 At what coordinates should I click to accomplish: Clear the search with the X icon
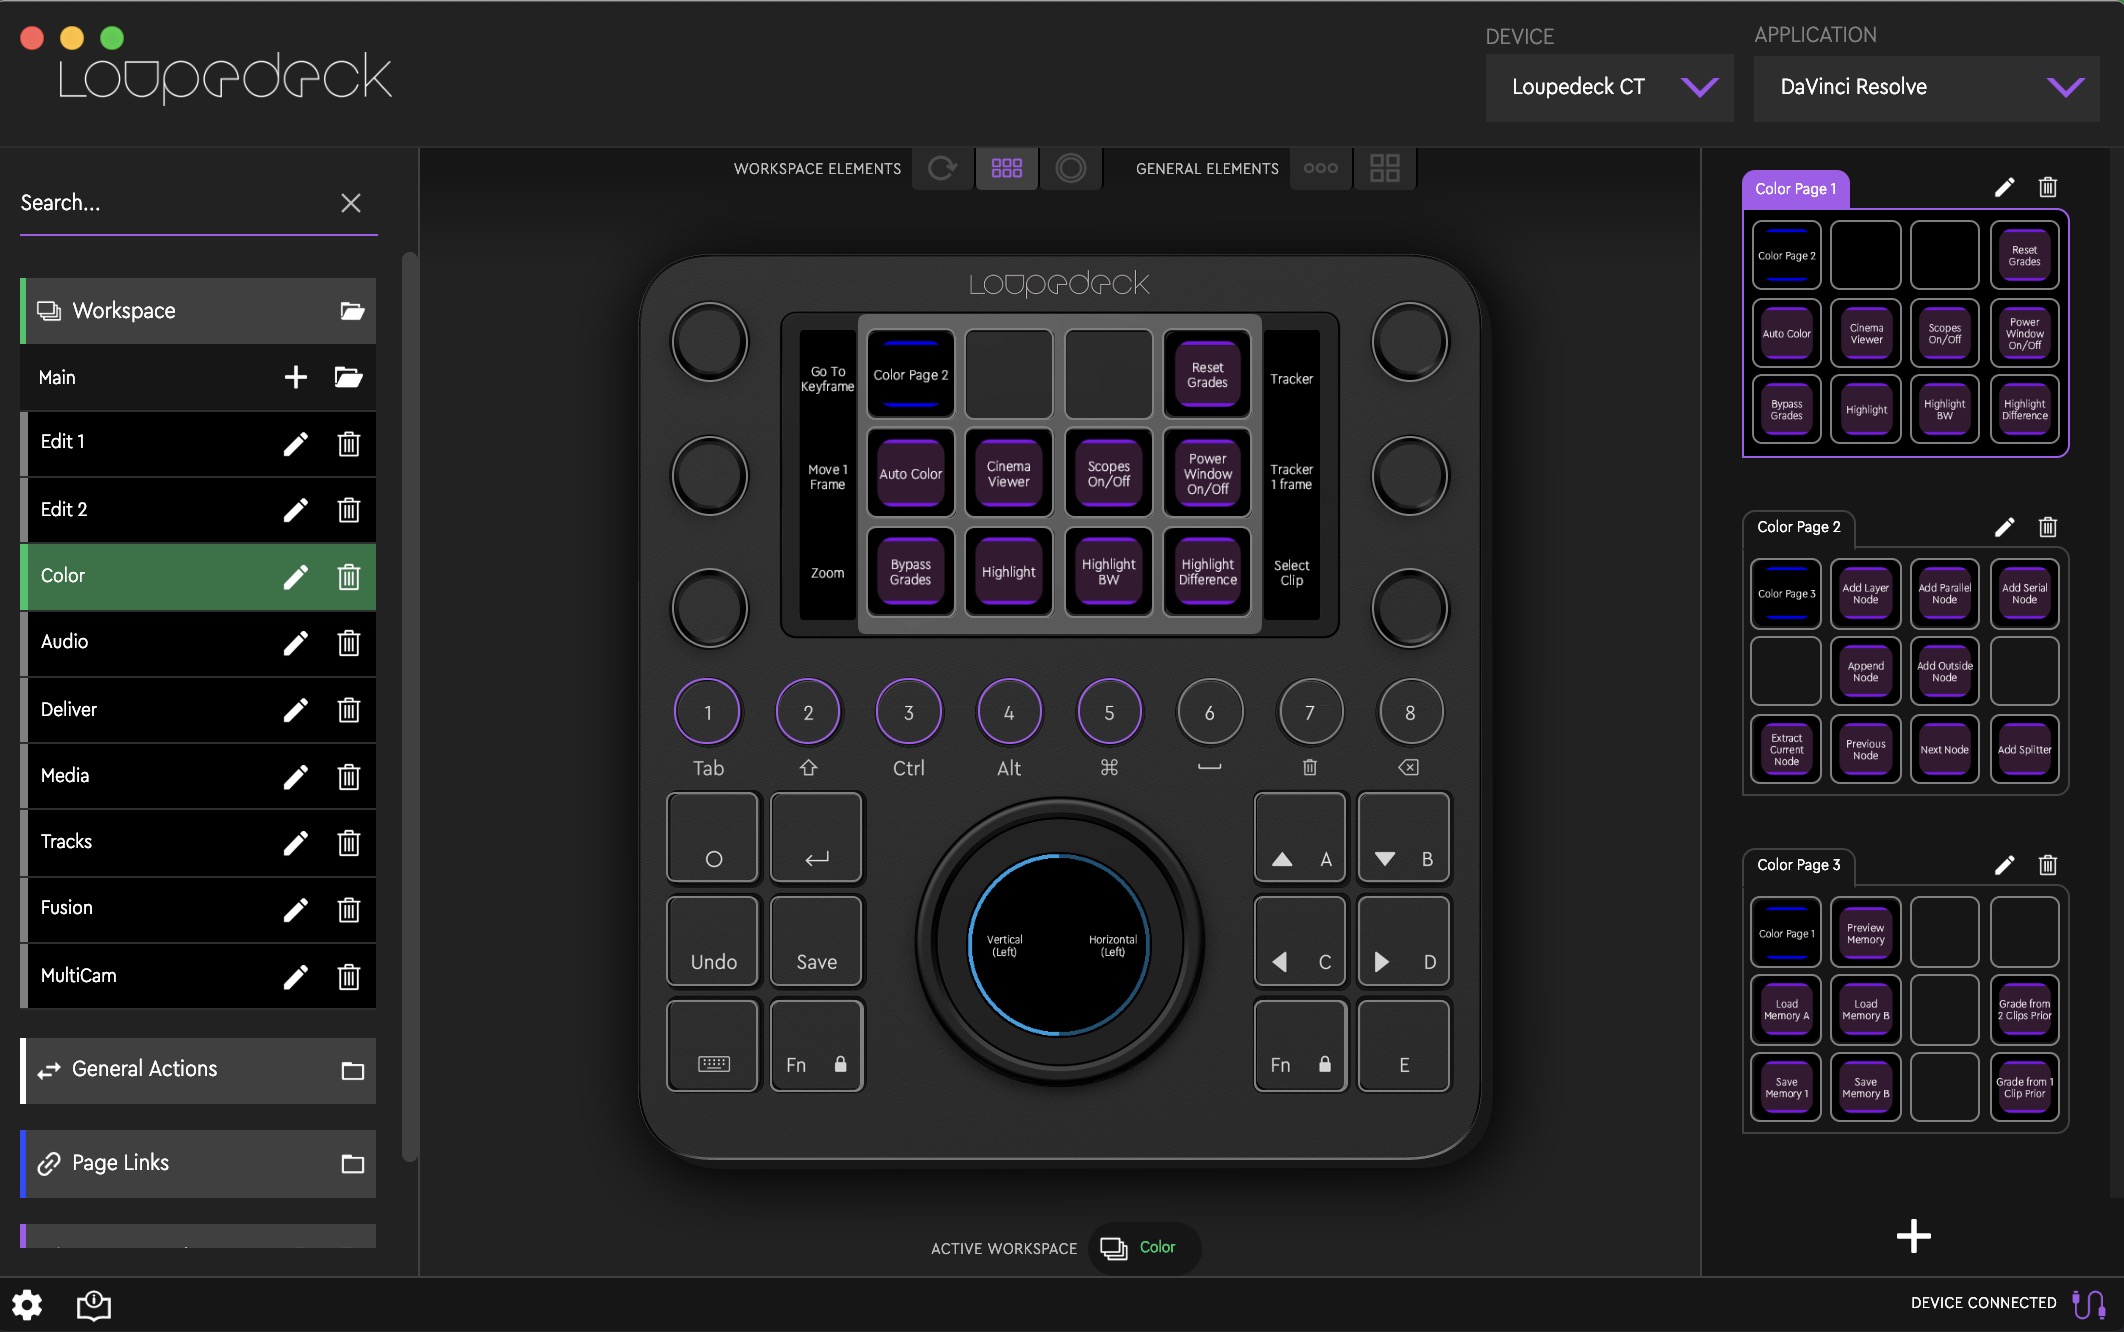350,203
